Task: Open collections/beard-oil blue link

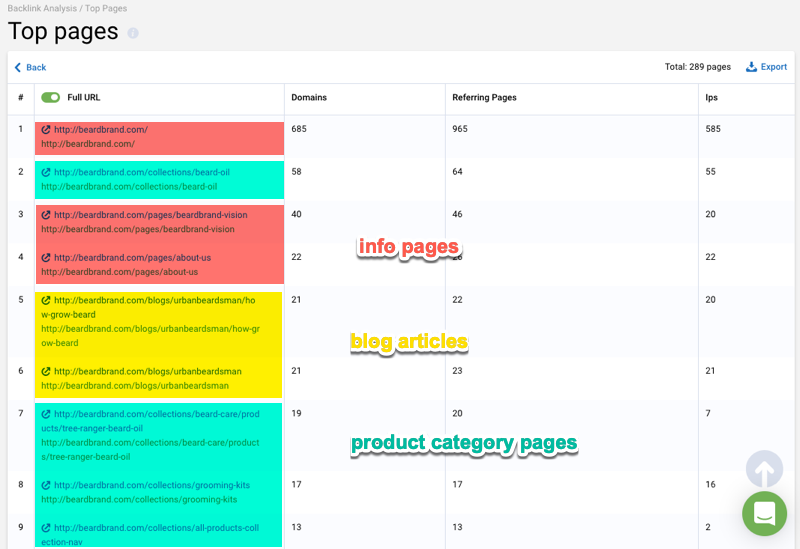Action: coord(142,172)
